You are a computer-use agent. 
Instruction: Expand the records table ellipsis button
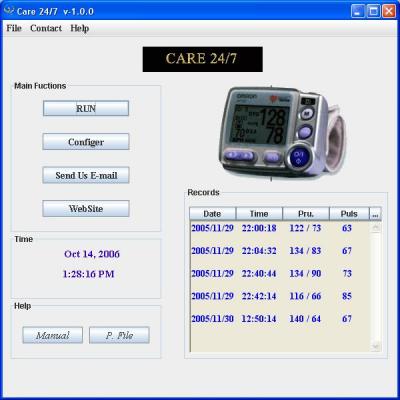click(x=375, y=214)
